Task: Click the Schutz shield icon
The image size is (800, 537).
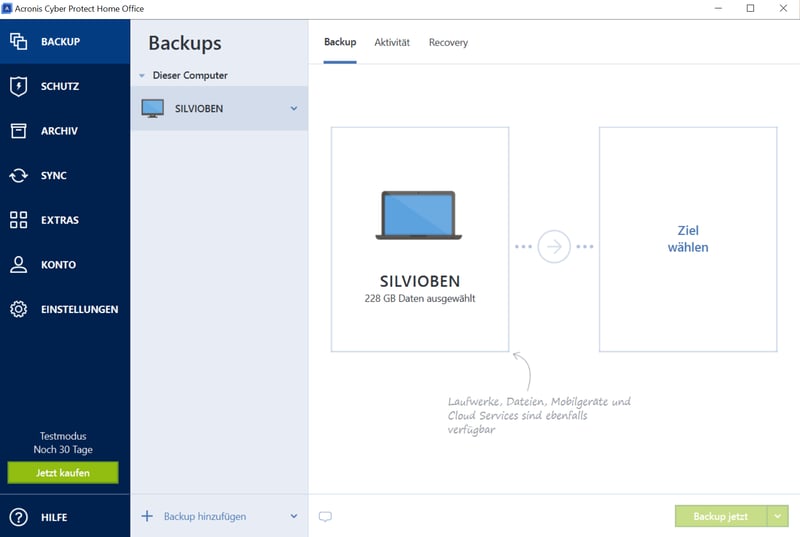Action: tap(18, 86)
